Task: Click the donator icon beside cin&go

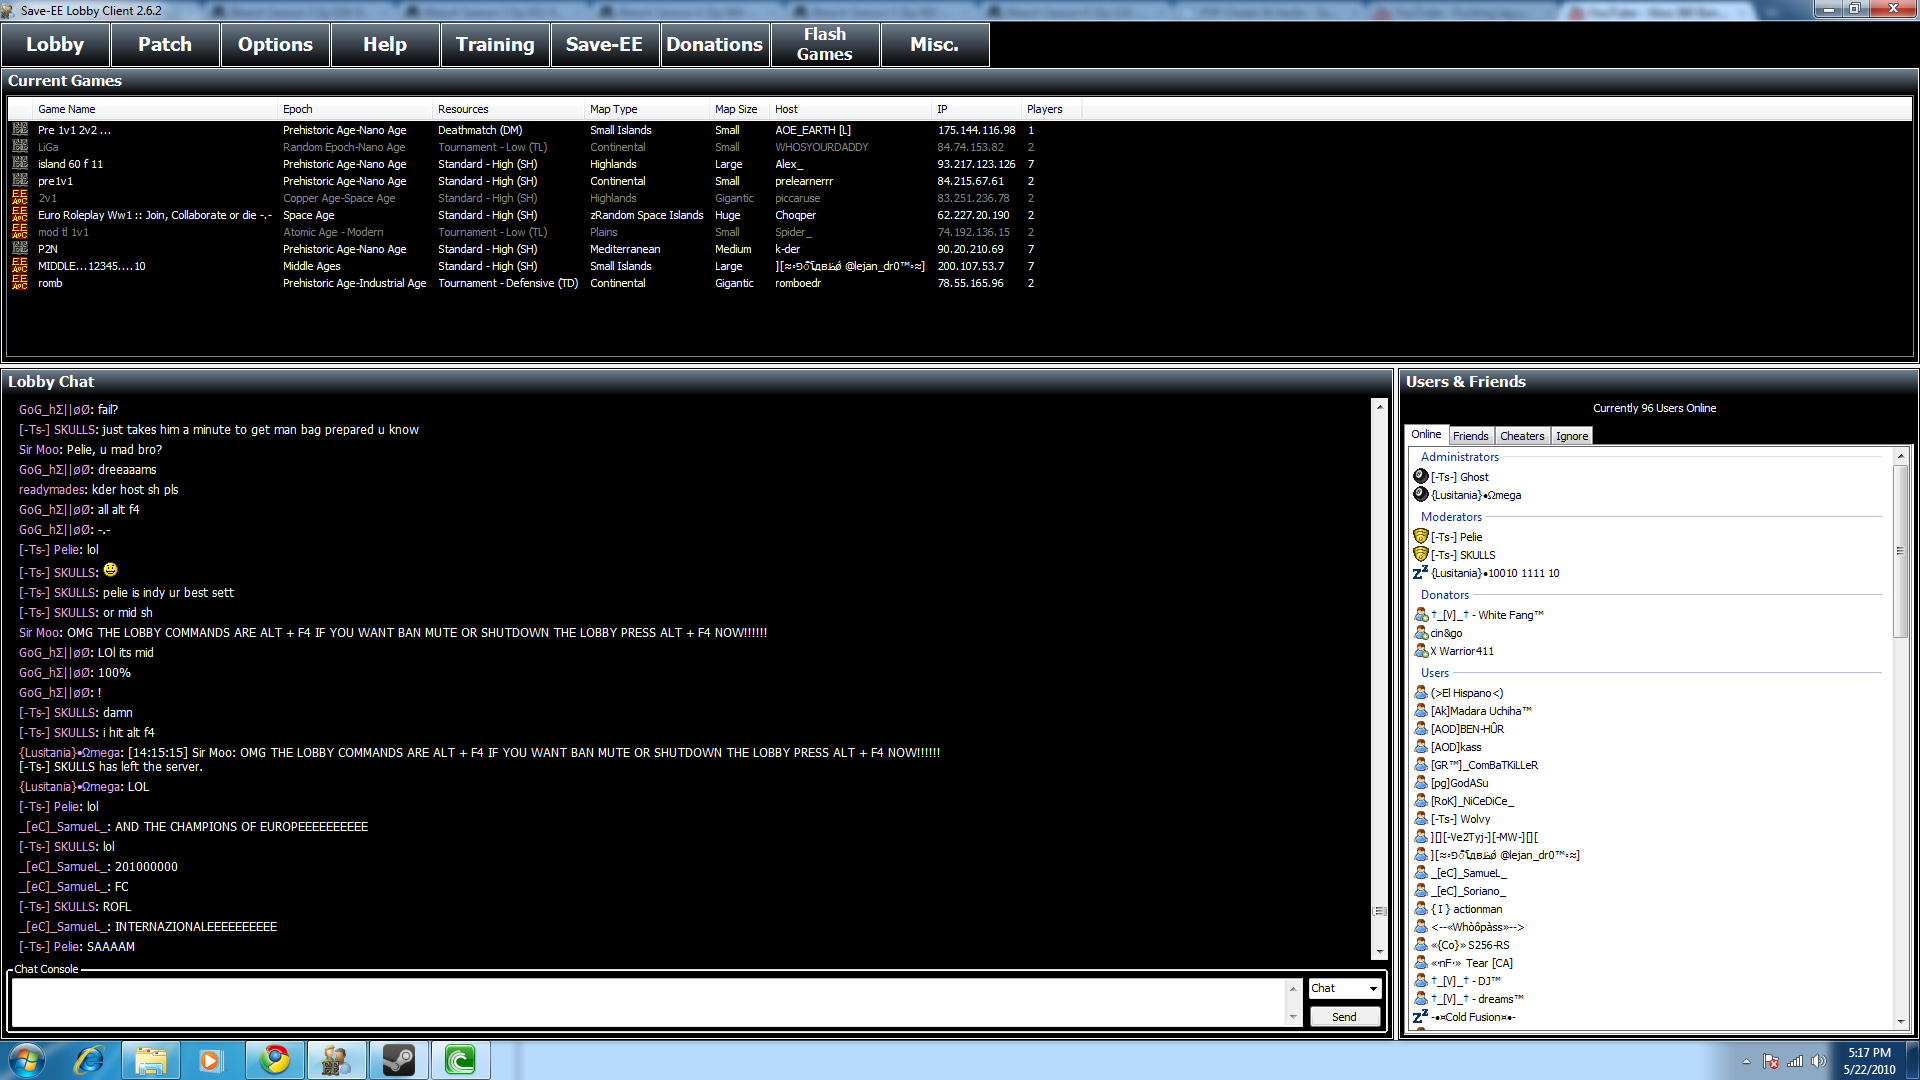Action: tap(1420, 633)
